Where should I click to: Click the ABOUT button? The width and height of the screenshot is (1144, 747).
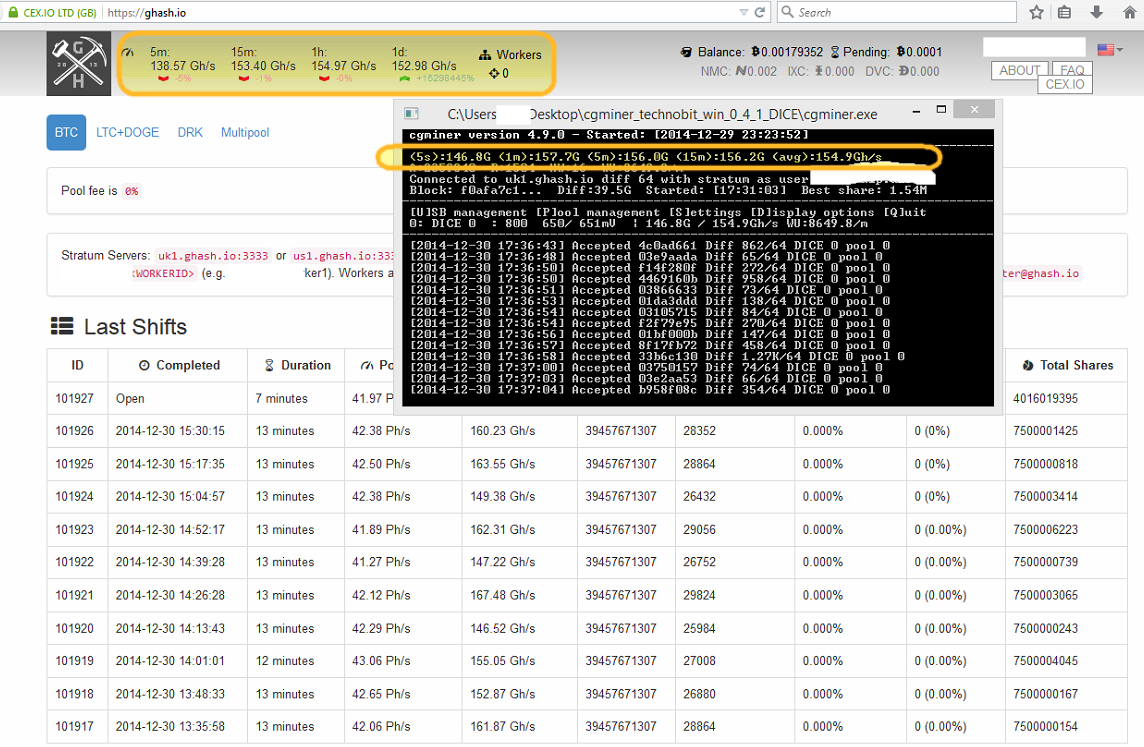click(1019, 70)
